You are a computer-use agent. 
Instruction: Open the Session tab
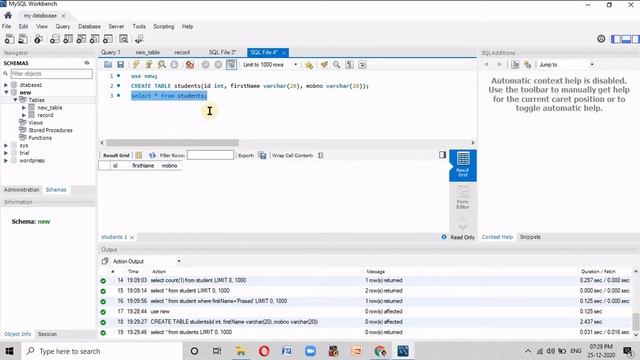coord(47,334)
